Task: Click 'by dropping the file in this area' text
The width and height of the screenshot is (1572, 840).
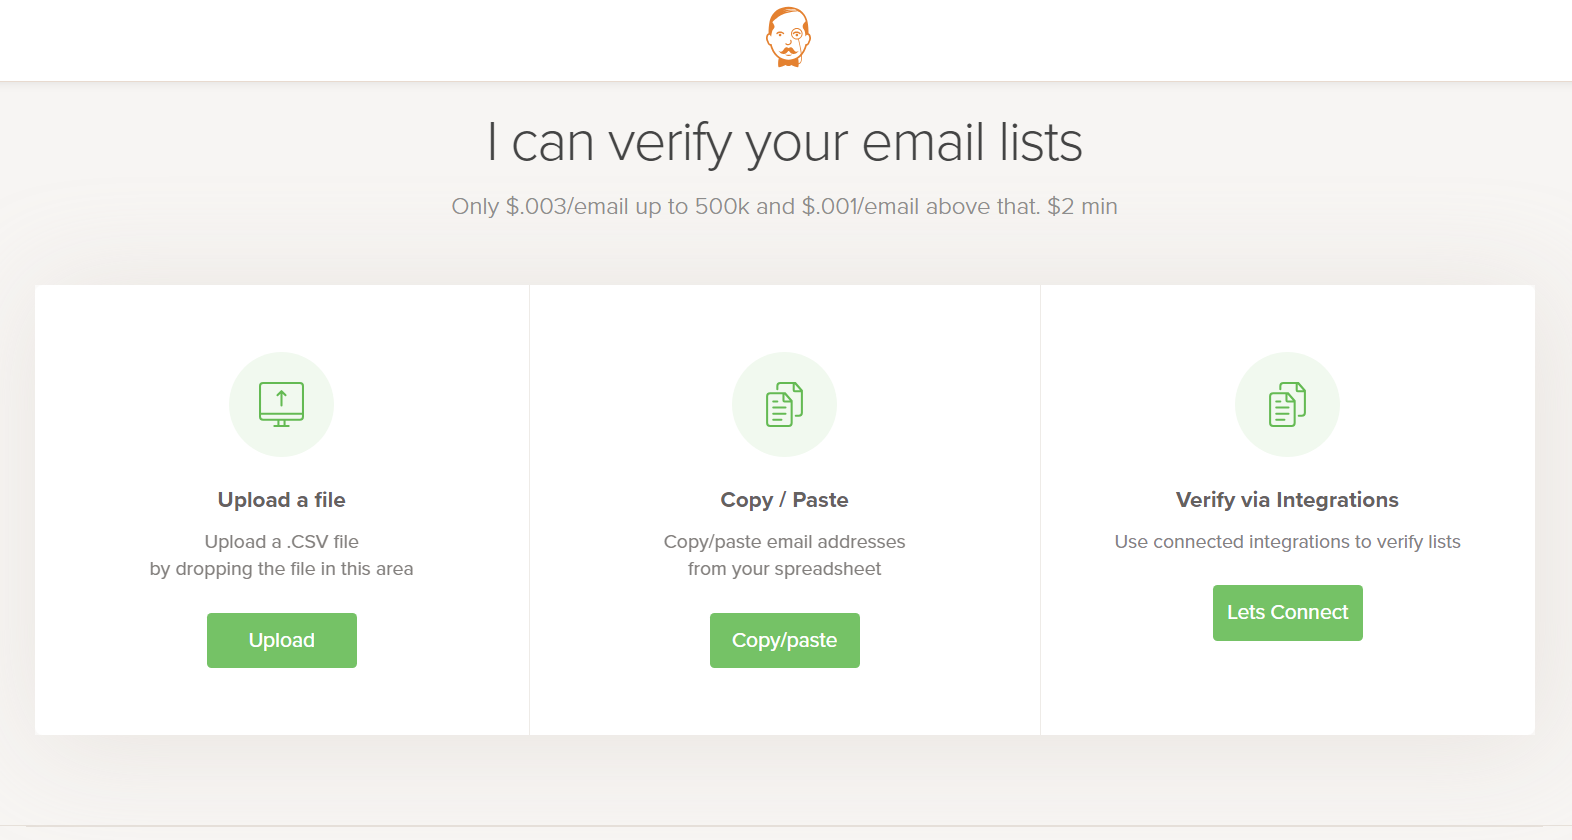Action: coord(282,569)
